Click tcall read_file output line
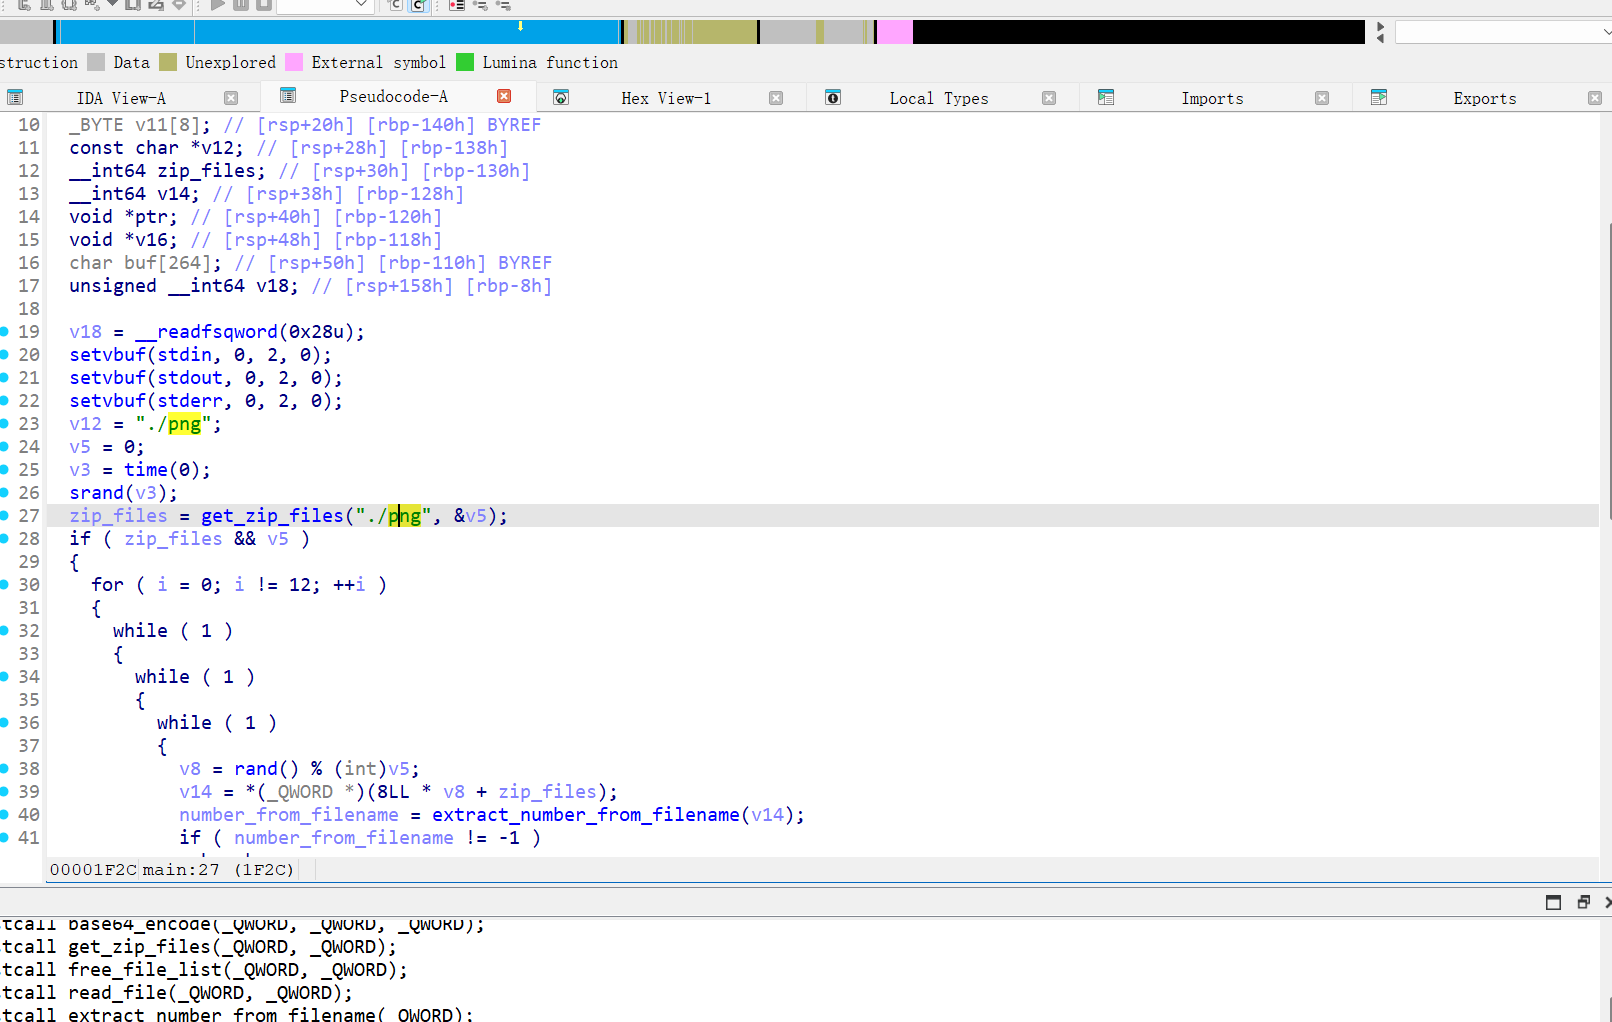1612x1022 pixels. [x=177, y=993]
